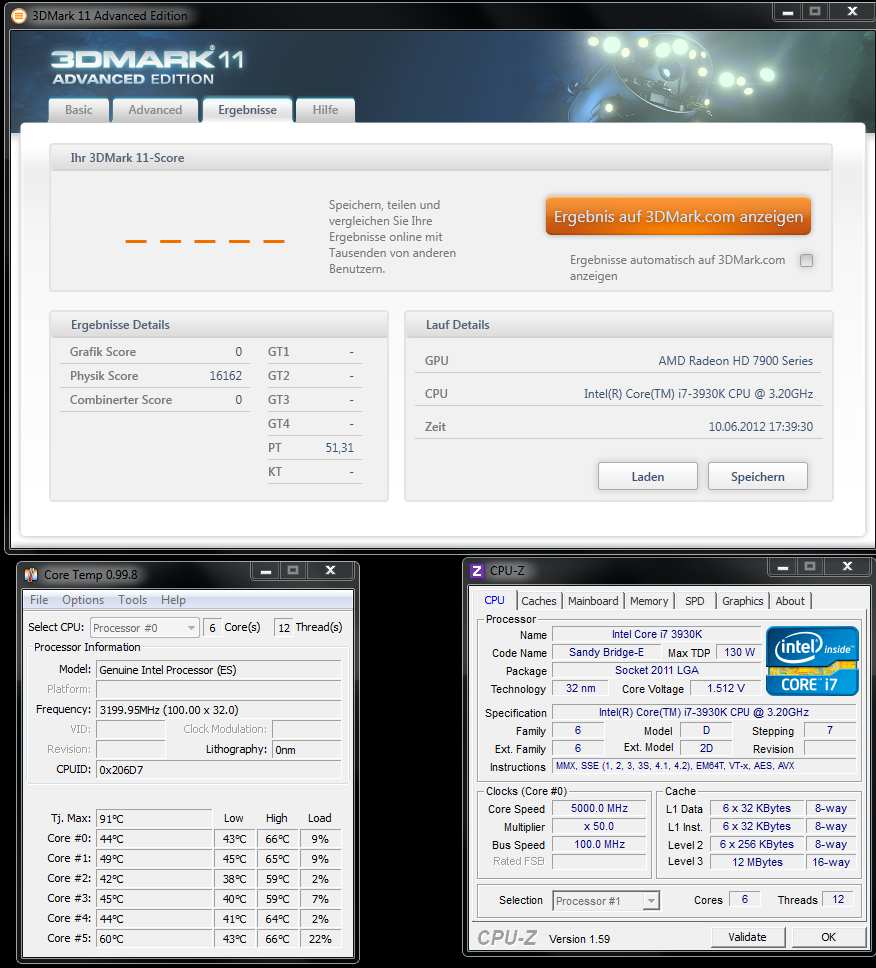Screen dimensions: 876x968
Task: Click the PT value 51,31
Action: (340, 448)
